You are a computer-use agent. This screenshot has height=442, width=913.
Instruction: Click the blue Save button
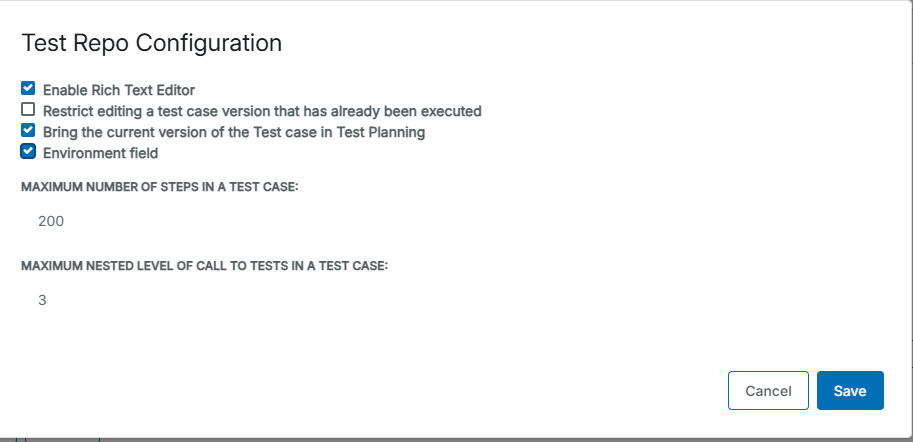click(850, 391)
